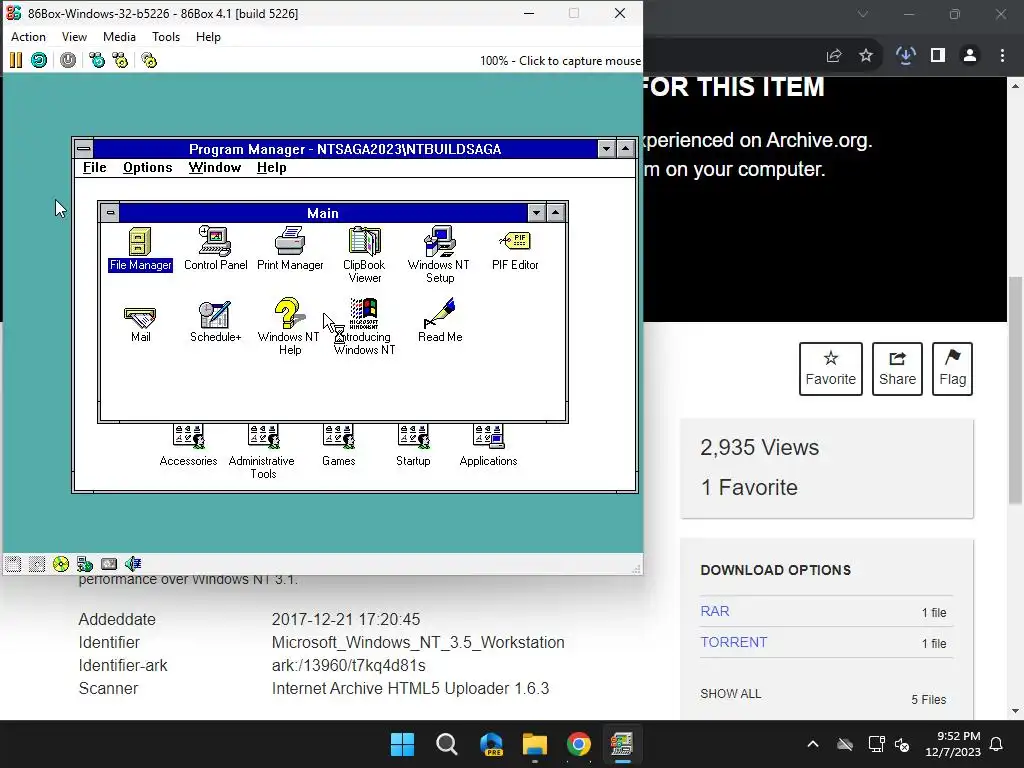
Task: Open 86Box View menu
Action: (74, 37)
